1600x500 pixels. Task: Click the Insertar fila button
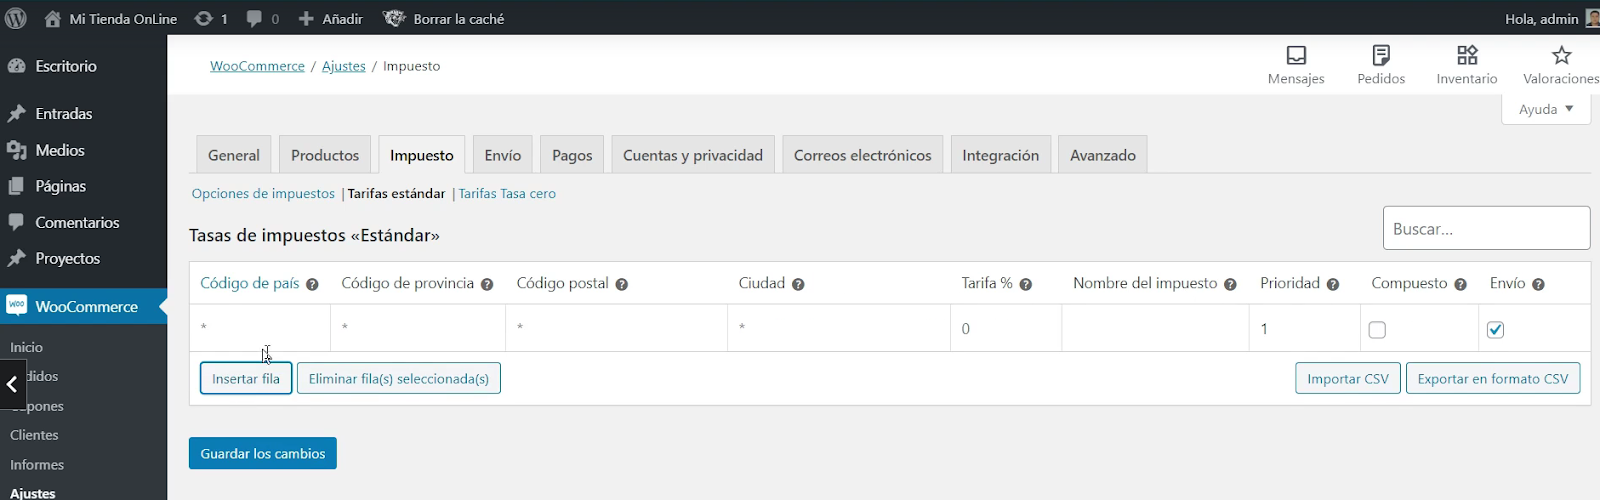coord(246,379)
